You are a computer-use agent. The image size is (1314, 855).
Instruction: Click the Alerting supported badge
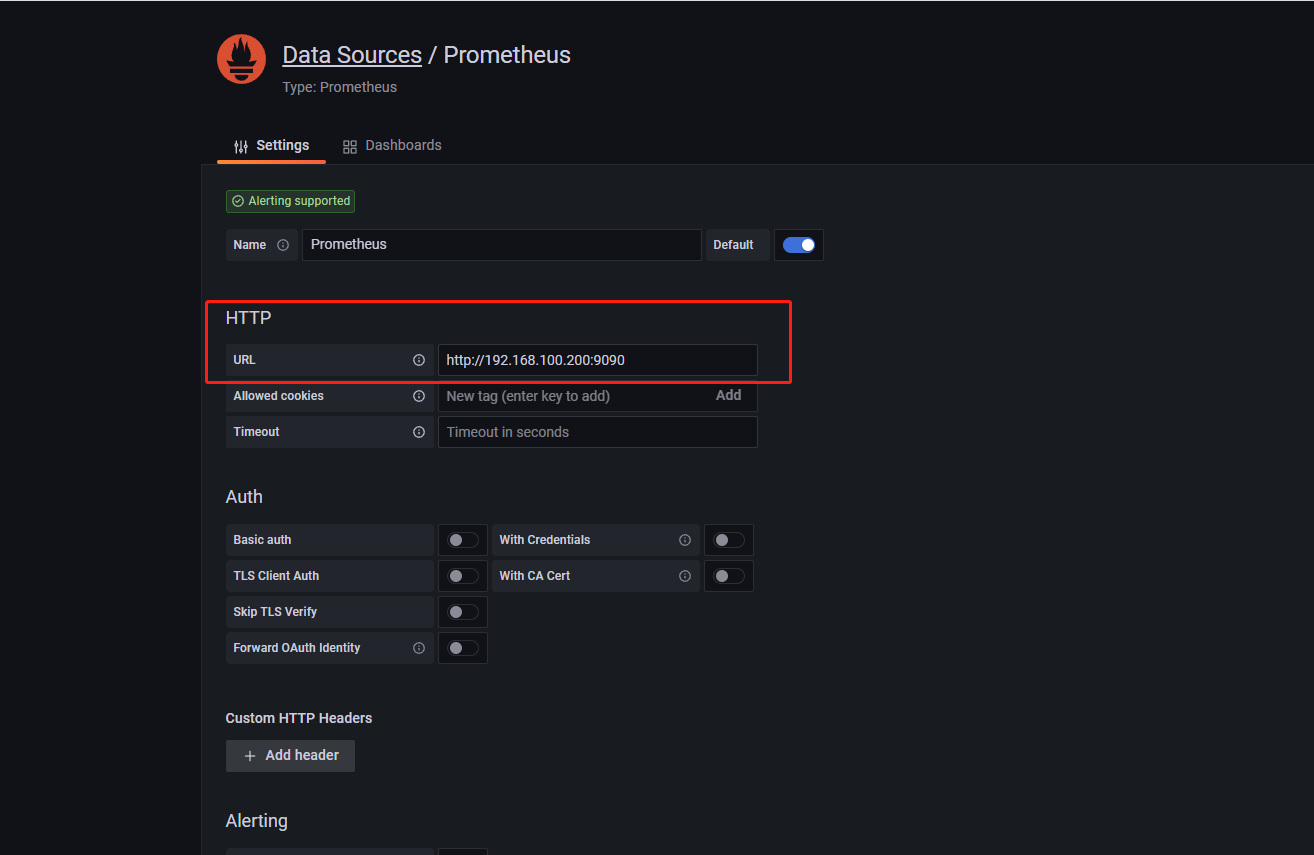(x=290, y=201)
